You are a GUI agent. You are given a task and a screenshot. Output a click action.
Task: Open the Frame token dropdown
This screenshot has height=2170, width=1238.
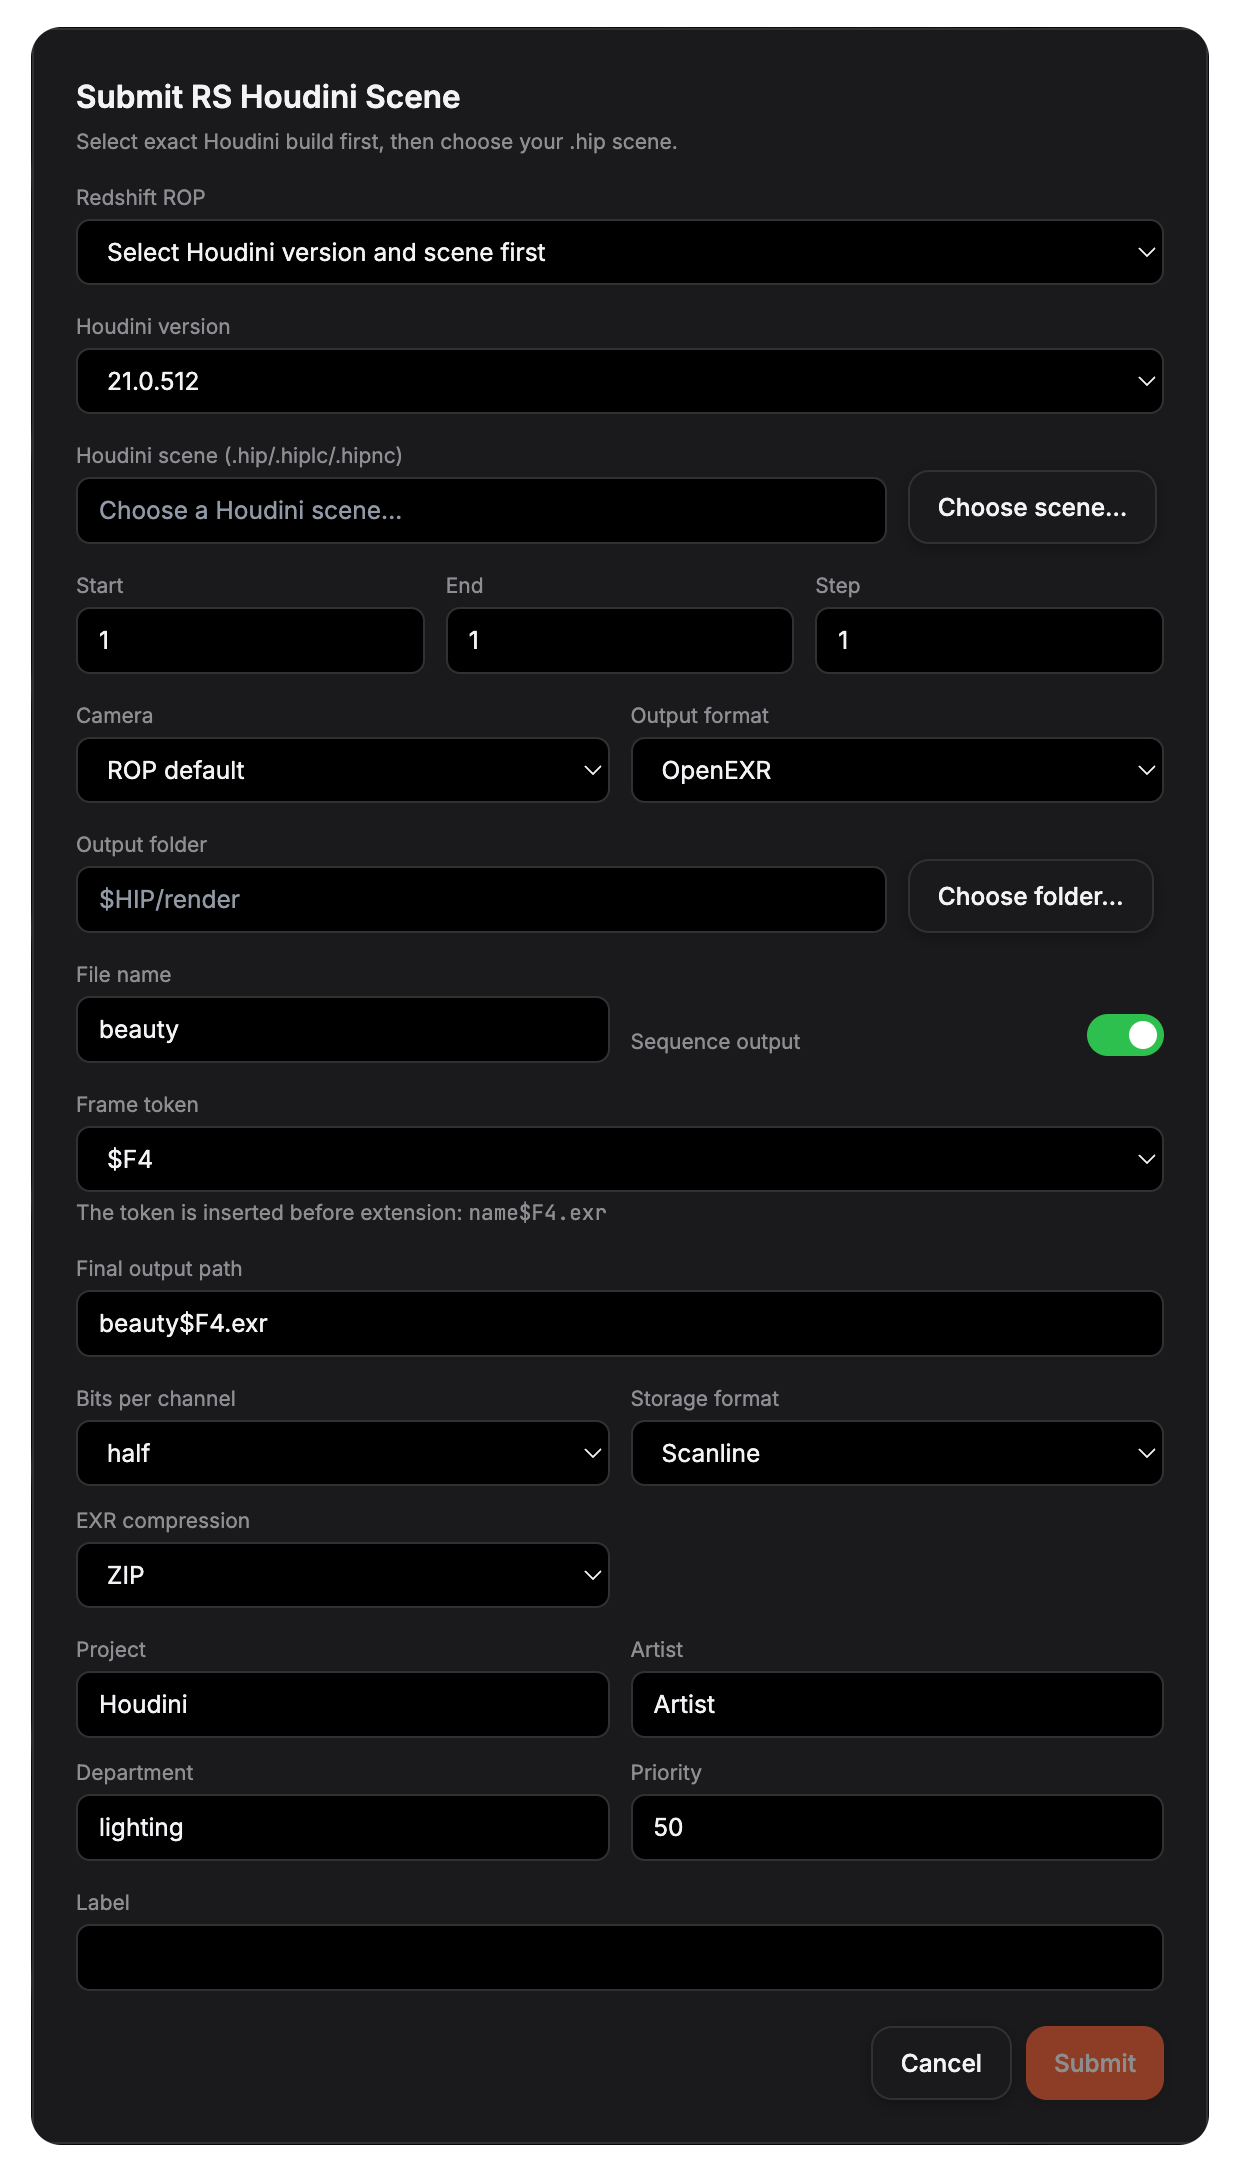[x=619, y=1159]
